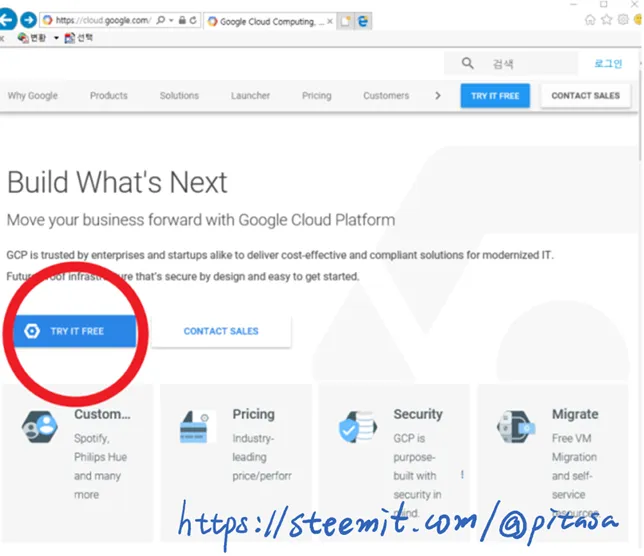Click TRY IT FREE in the navigation bar
This screenshot has width=644, height=556.
coord(495,96)
